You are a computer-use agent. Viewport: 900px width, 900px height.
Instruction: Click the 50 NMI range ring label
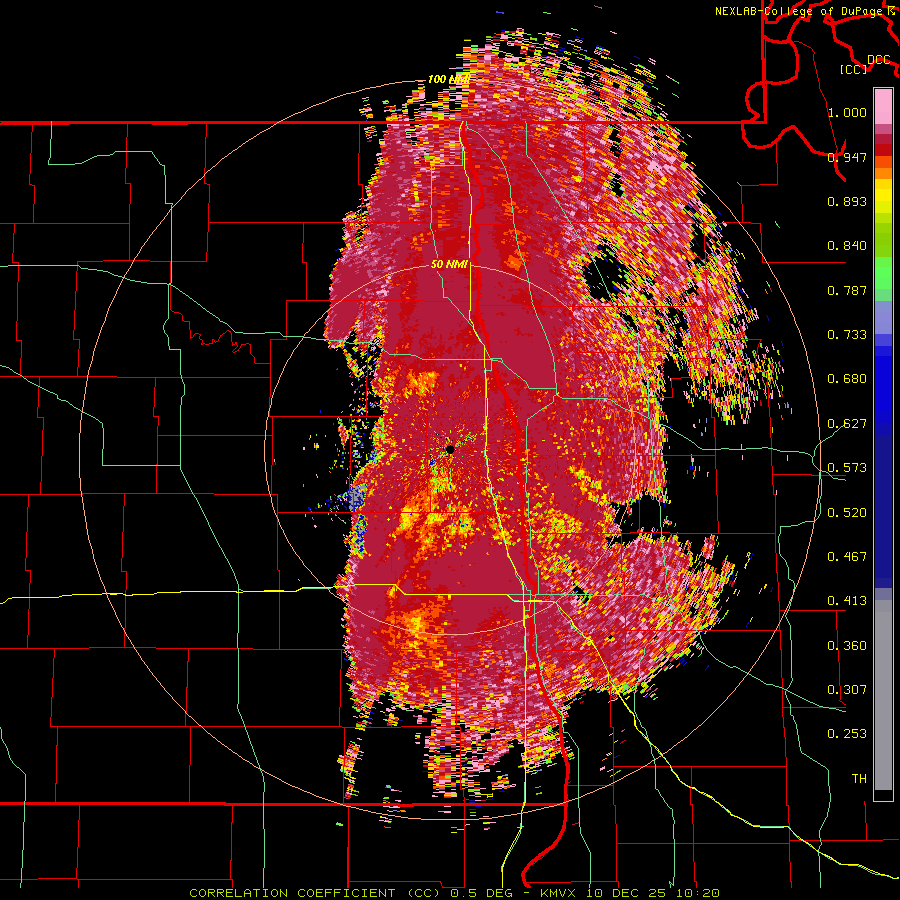pos(449,264)
